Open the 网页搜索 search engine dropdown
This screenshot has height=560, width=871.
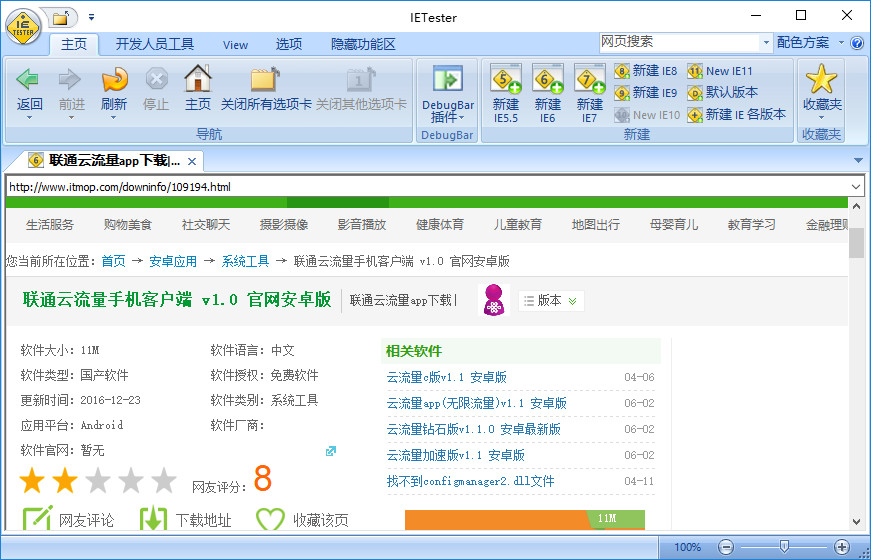tap(767, 43)
